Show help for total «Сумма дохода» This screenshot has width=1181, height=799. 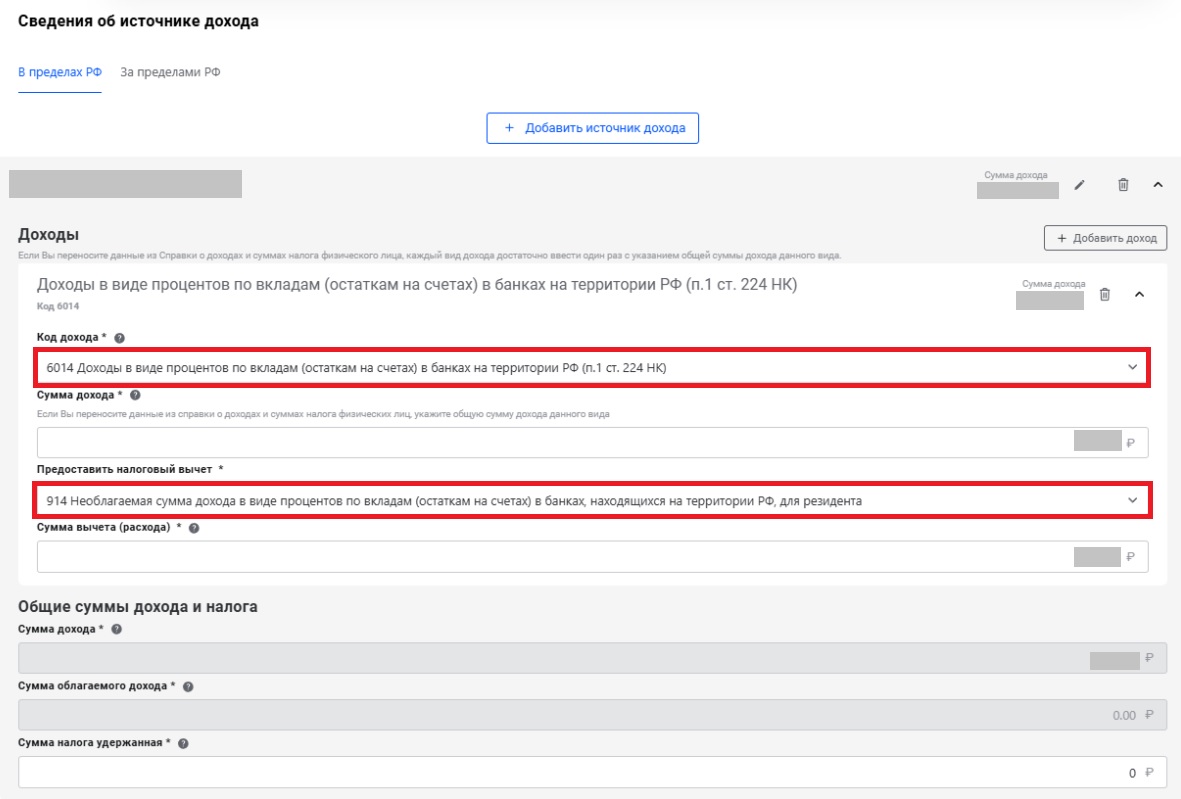[x=117, y=630]
